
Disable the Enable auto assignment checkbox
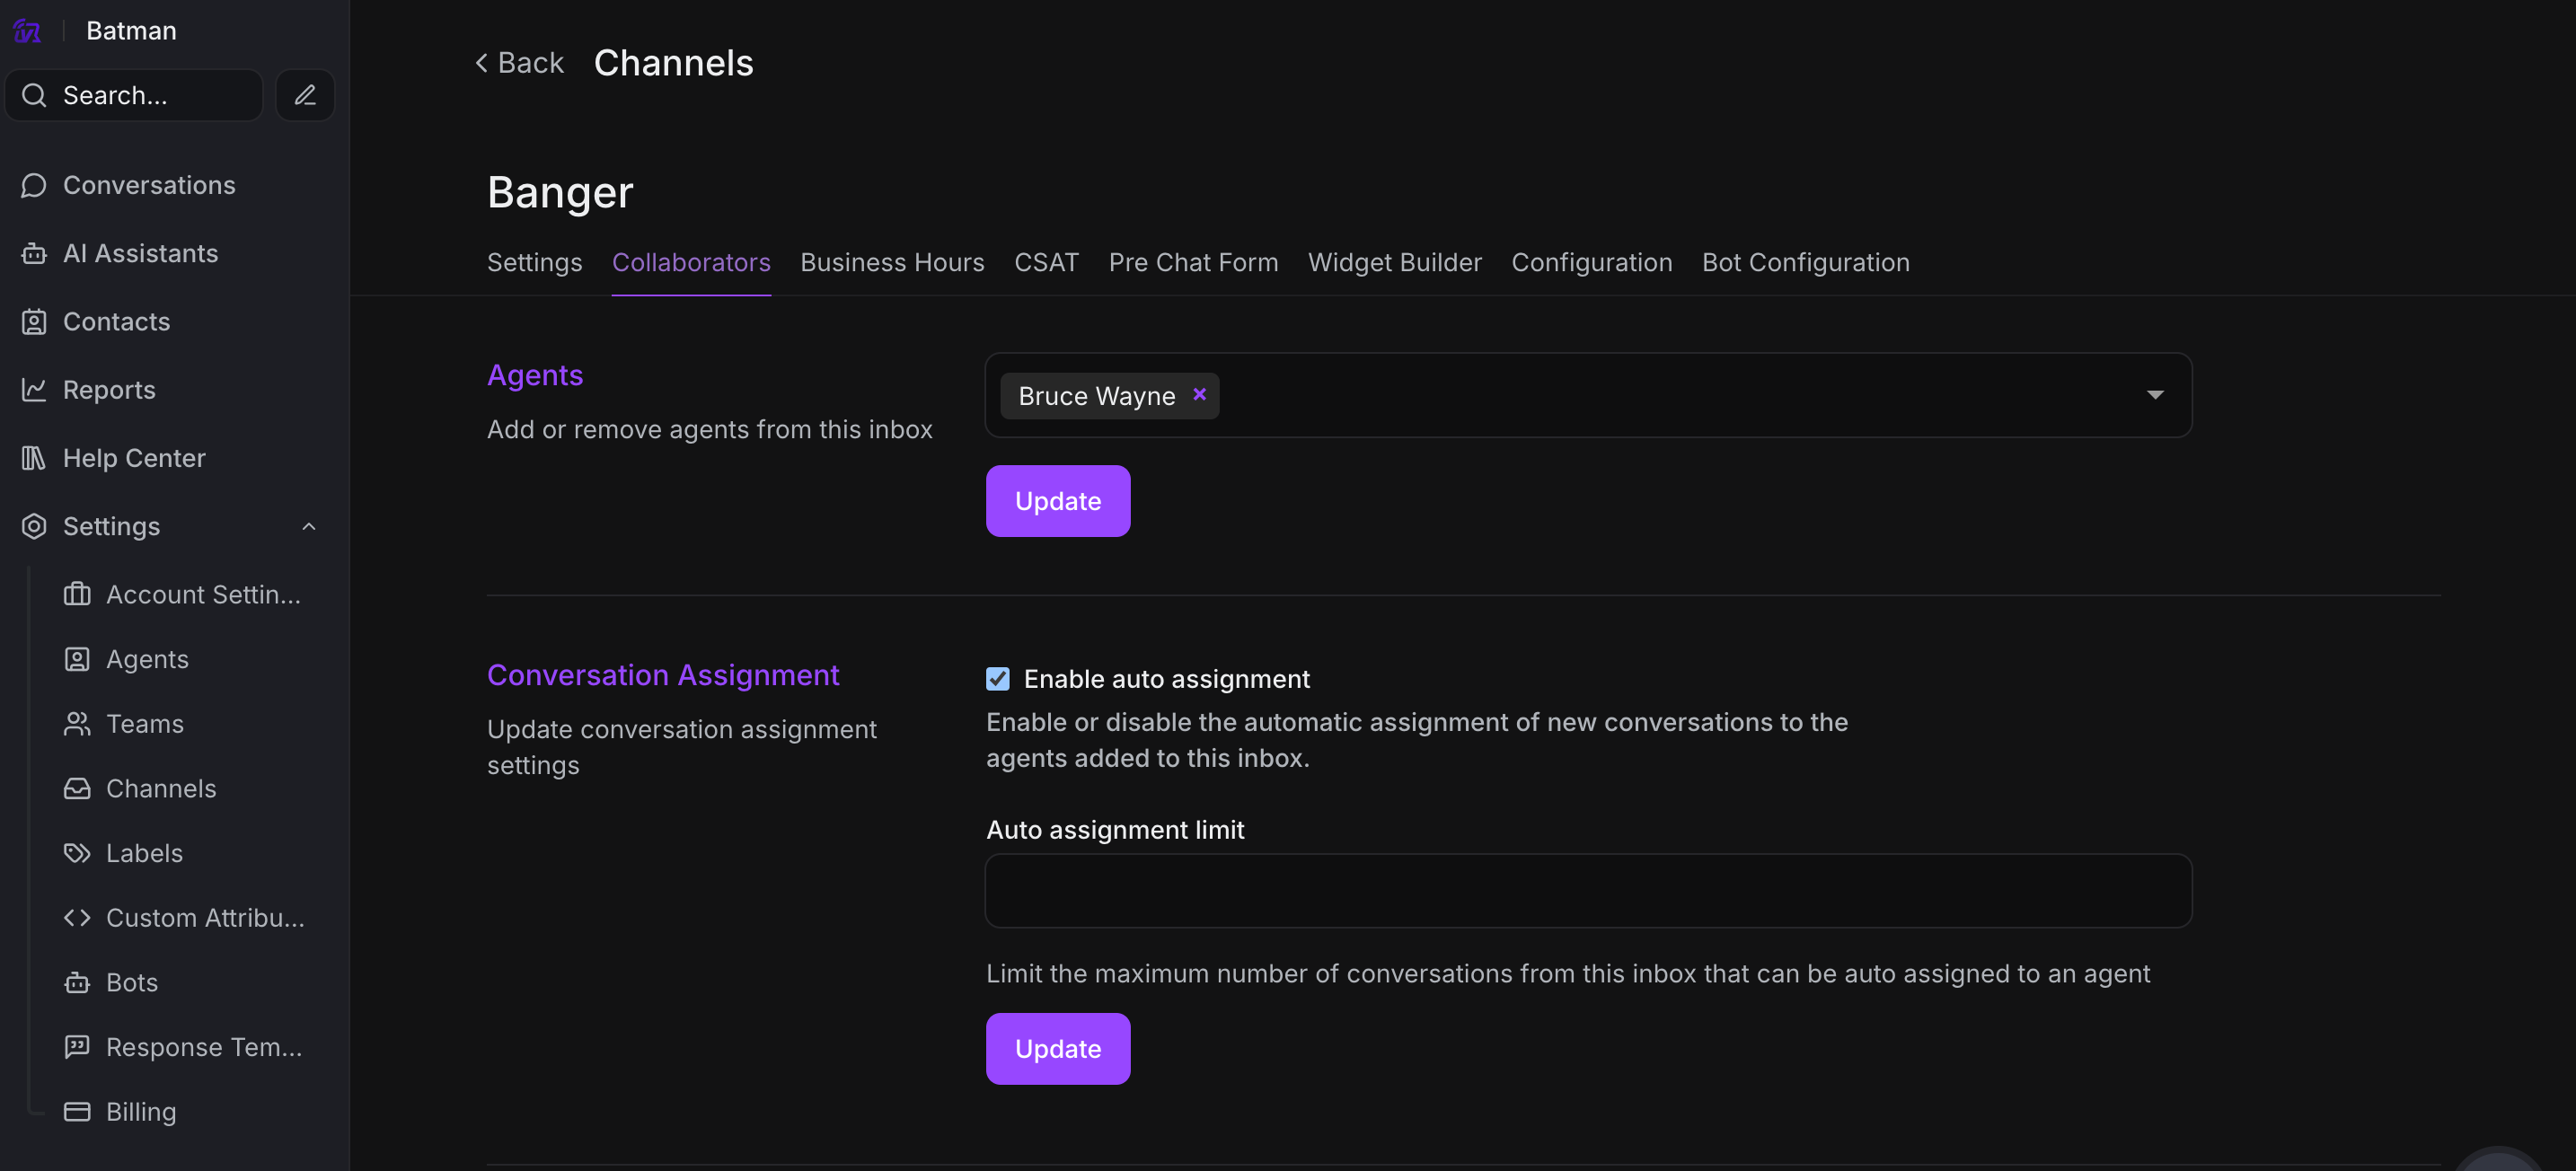click(997, 679)
